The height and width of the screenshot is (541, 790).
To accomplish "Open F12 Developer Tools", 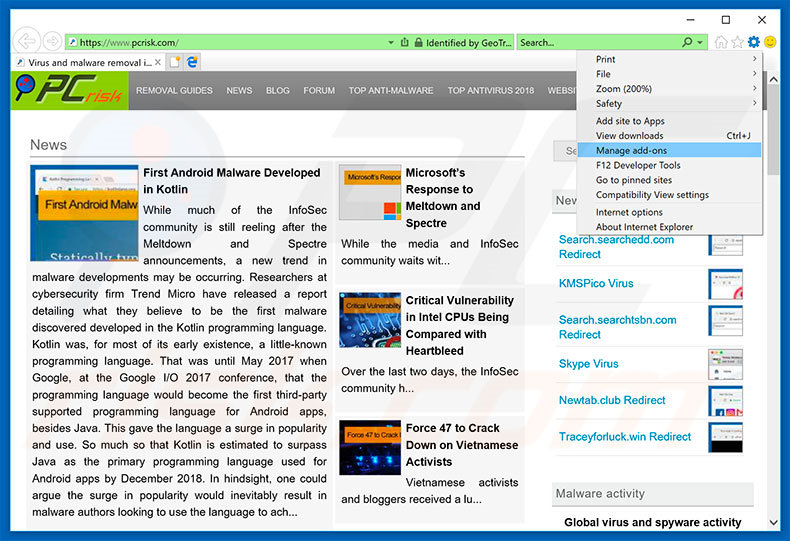I will point(670,165).
